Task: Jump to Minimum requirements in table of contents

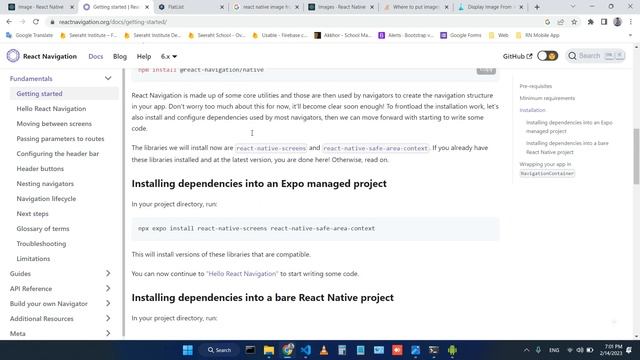Action: click(x=547, y=98)
